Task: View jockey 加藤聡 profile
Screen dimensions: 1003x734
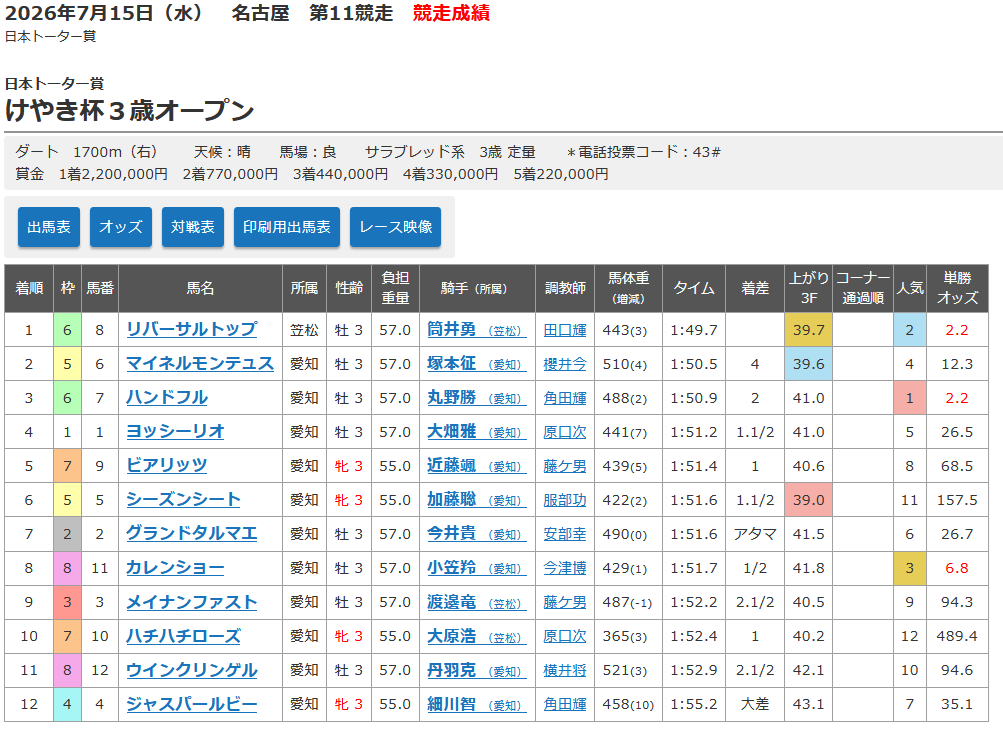Action: point(477,499)
